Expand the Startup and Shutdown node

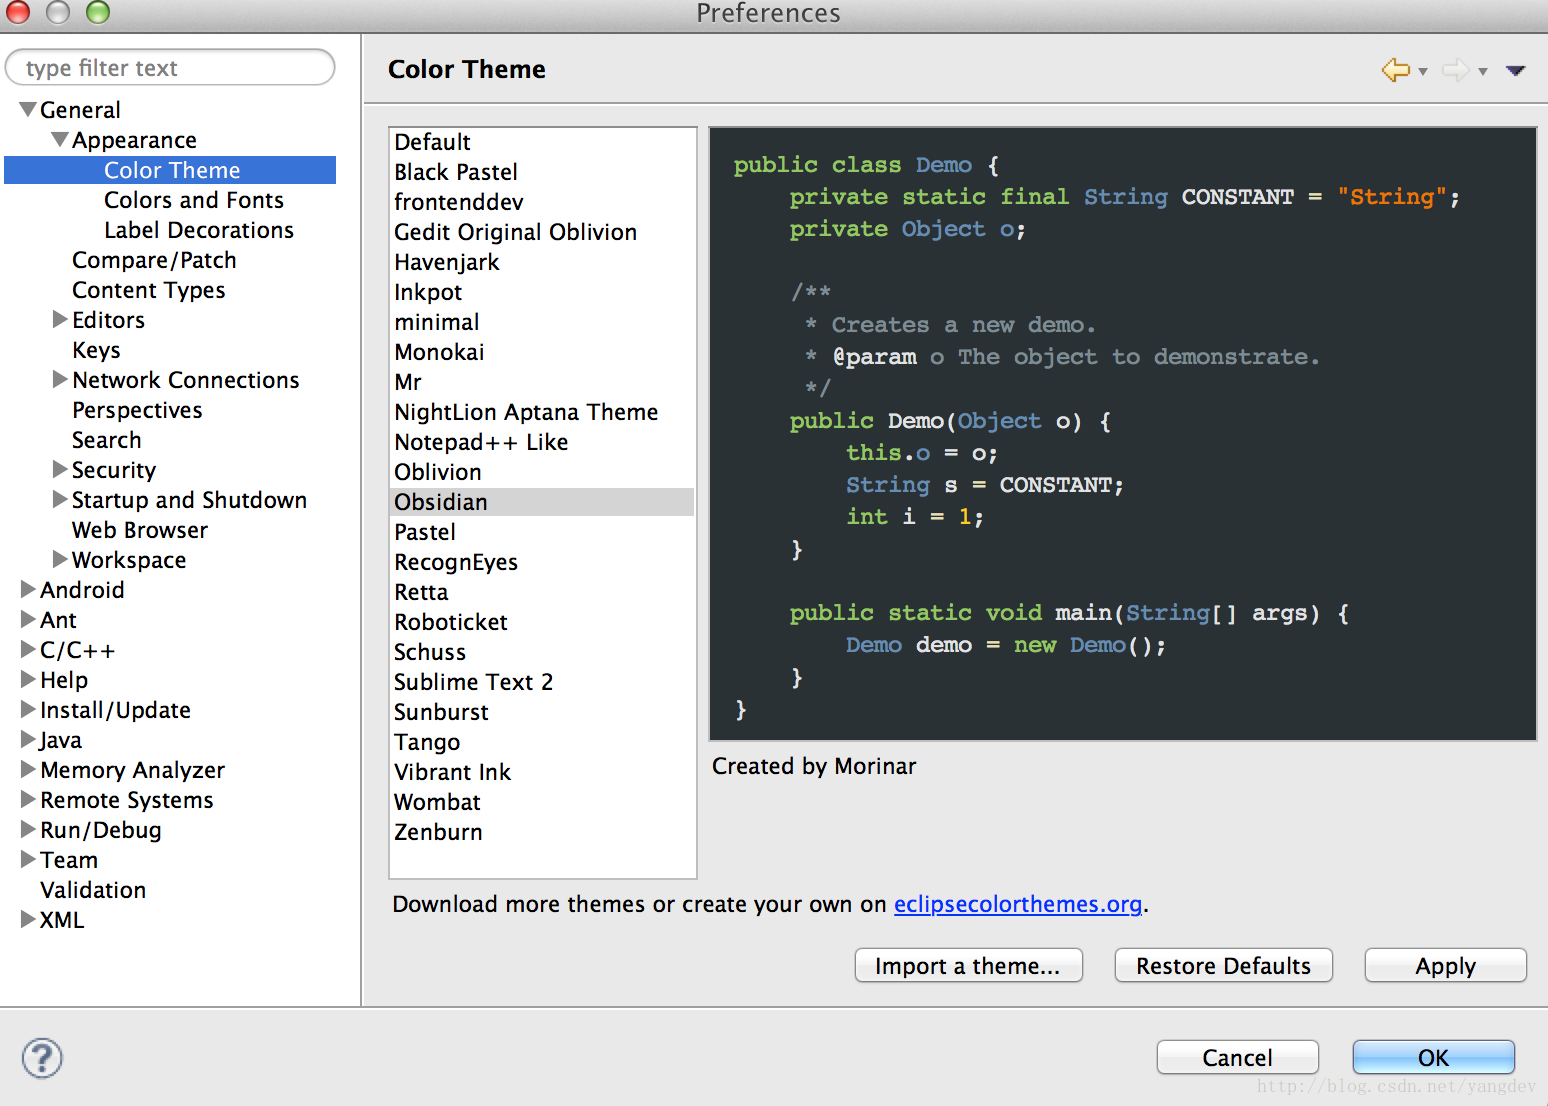coord(60,500)
